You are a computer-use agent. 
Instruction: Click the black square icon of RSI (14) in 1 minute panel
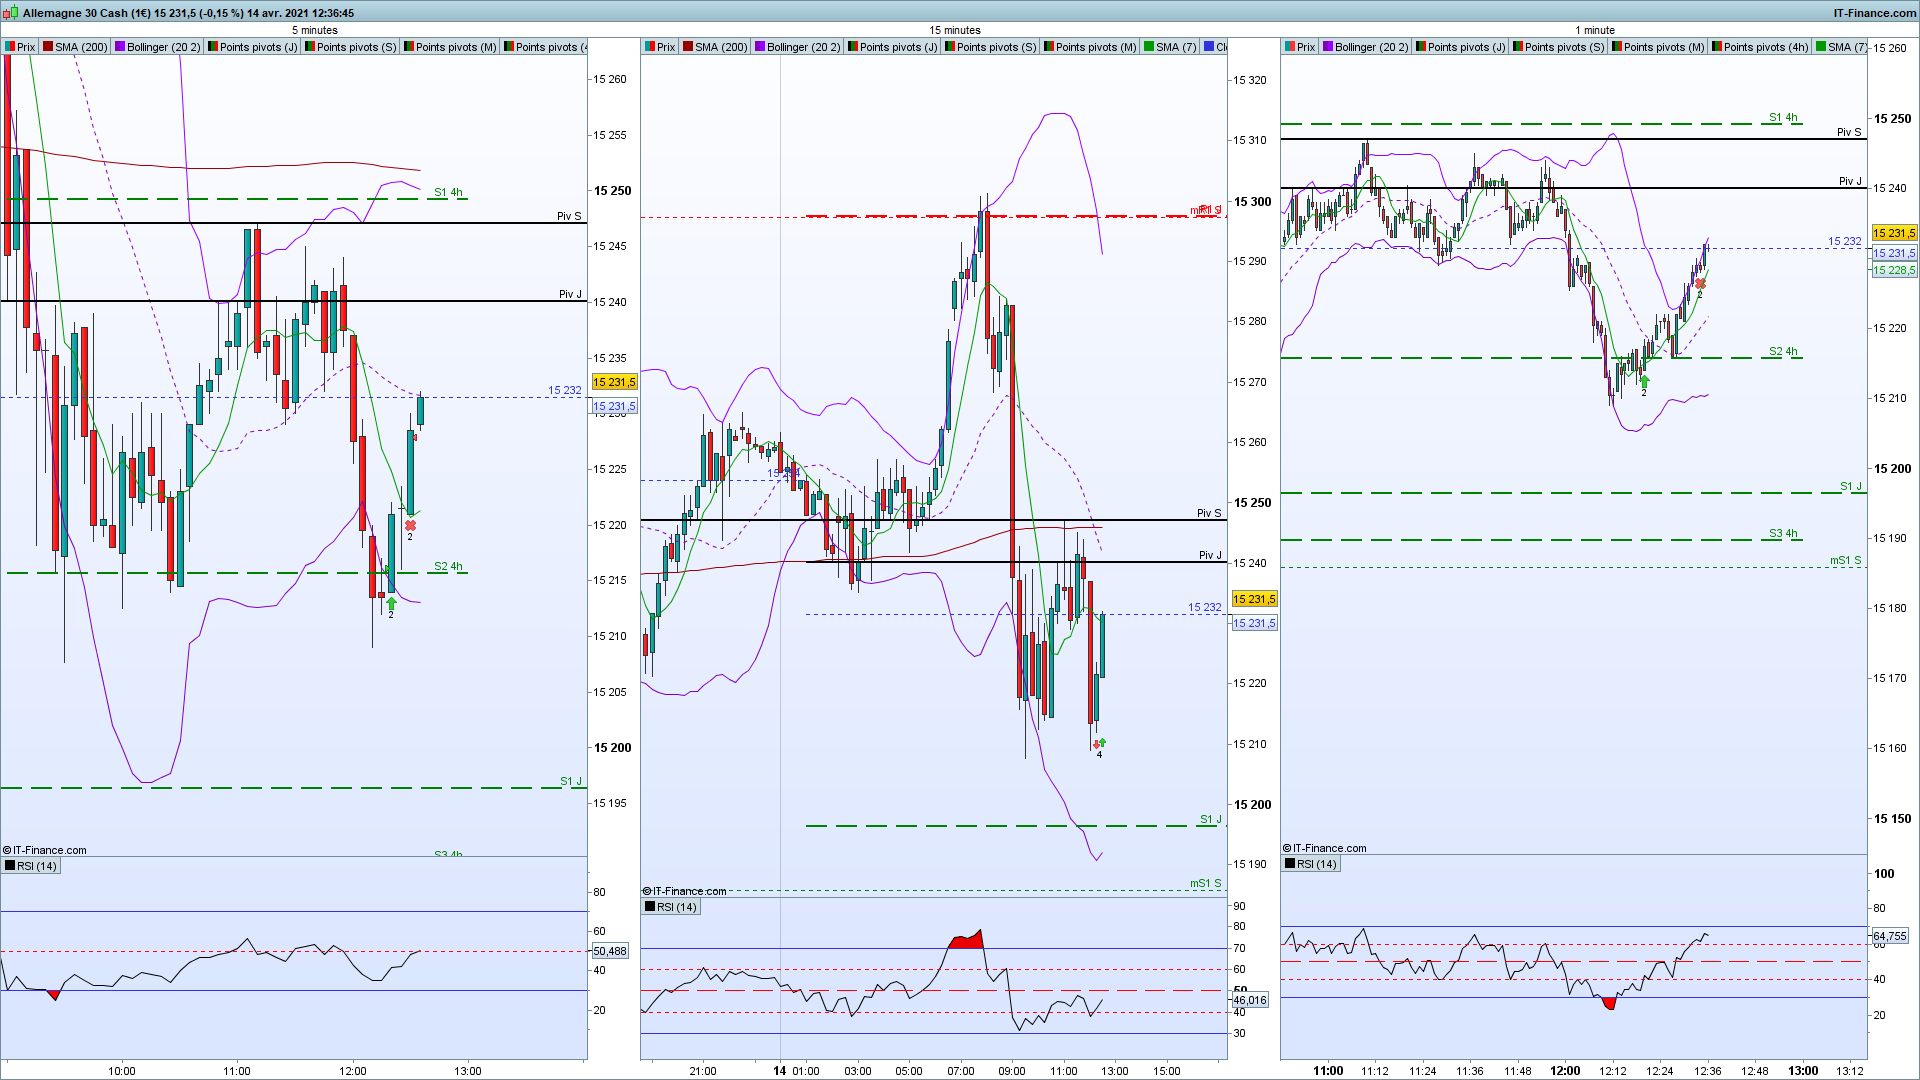coord(1290,864)
